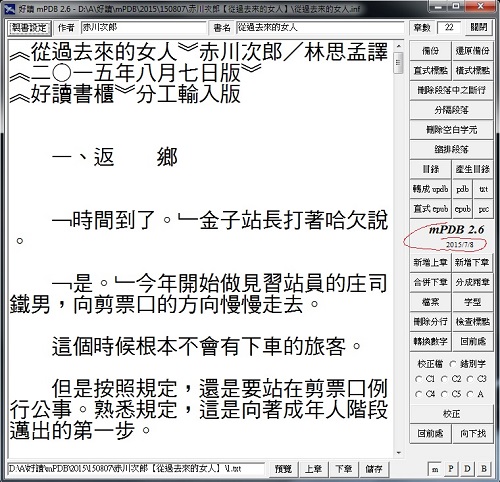This screenshot has height=482, width=500.
Task: Click the 分隔段落 button
Action: pos(451,110)
